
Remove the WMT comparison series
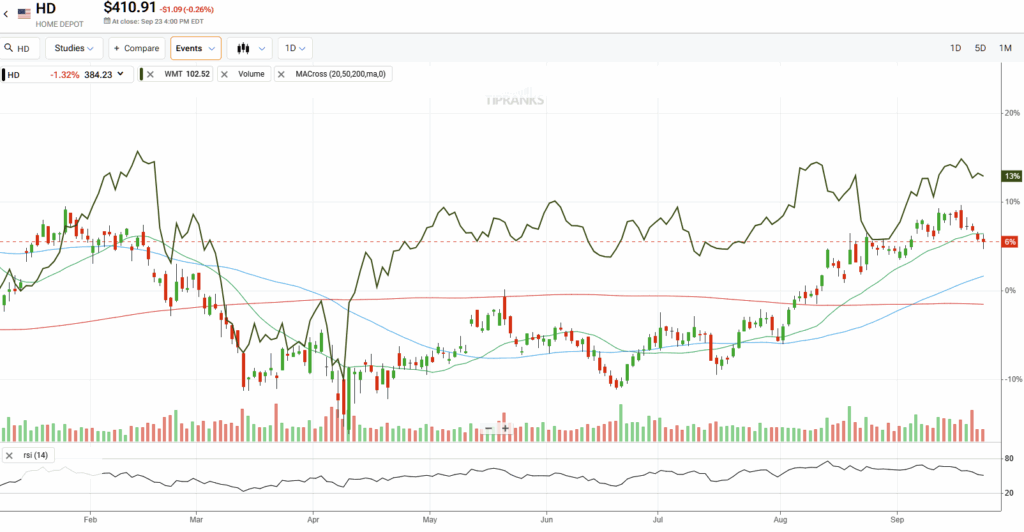pyautogui.click(x=151, y=74)
